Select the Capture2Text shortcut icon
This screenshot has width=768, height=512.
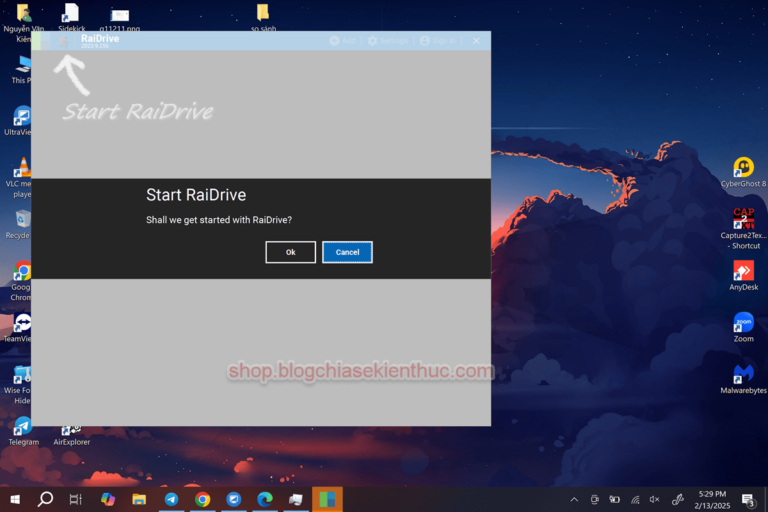(743, 220)
